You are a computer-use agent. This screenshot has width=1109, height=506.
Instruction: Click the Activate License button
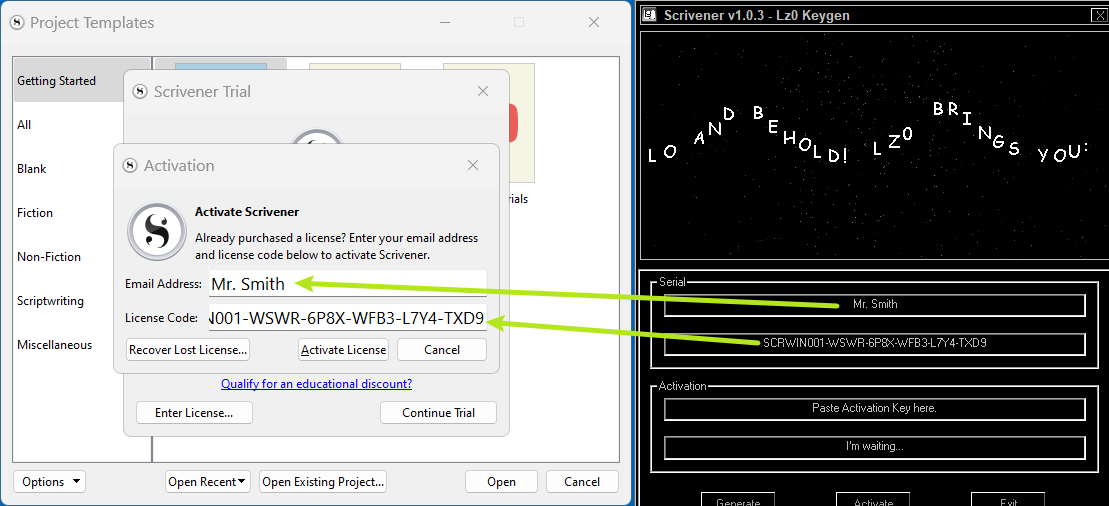coord(344,350)
